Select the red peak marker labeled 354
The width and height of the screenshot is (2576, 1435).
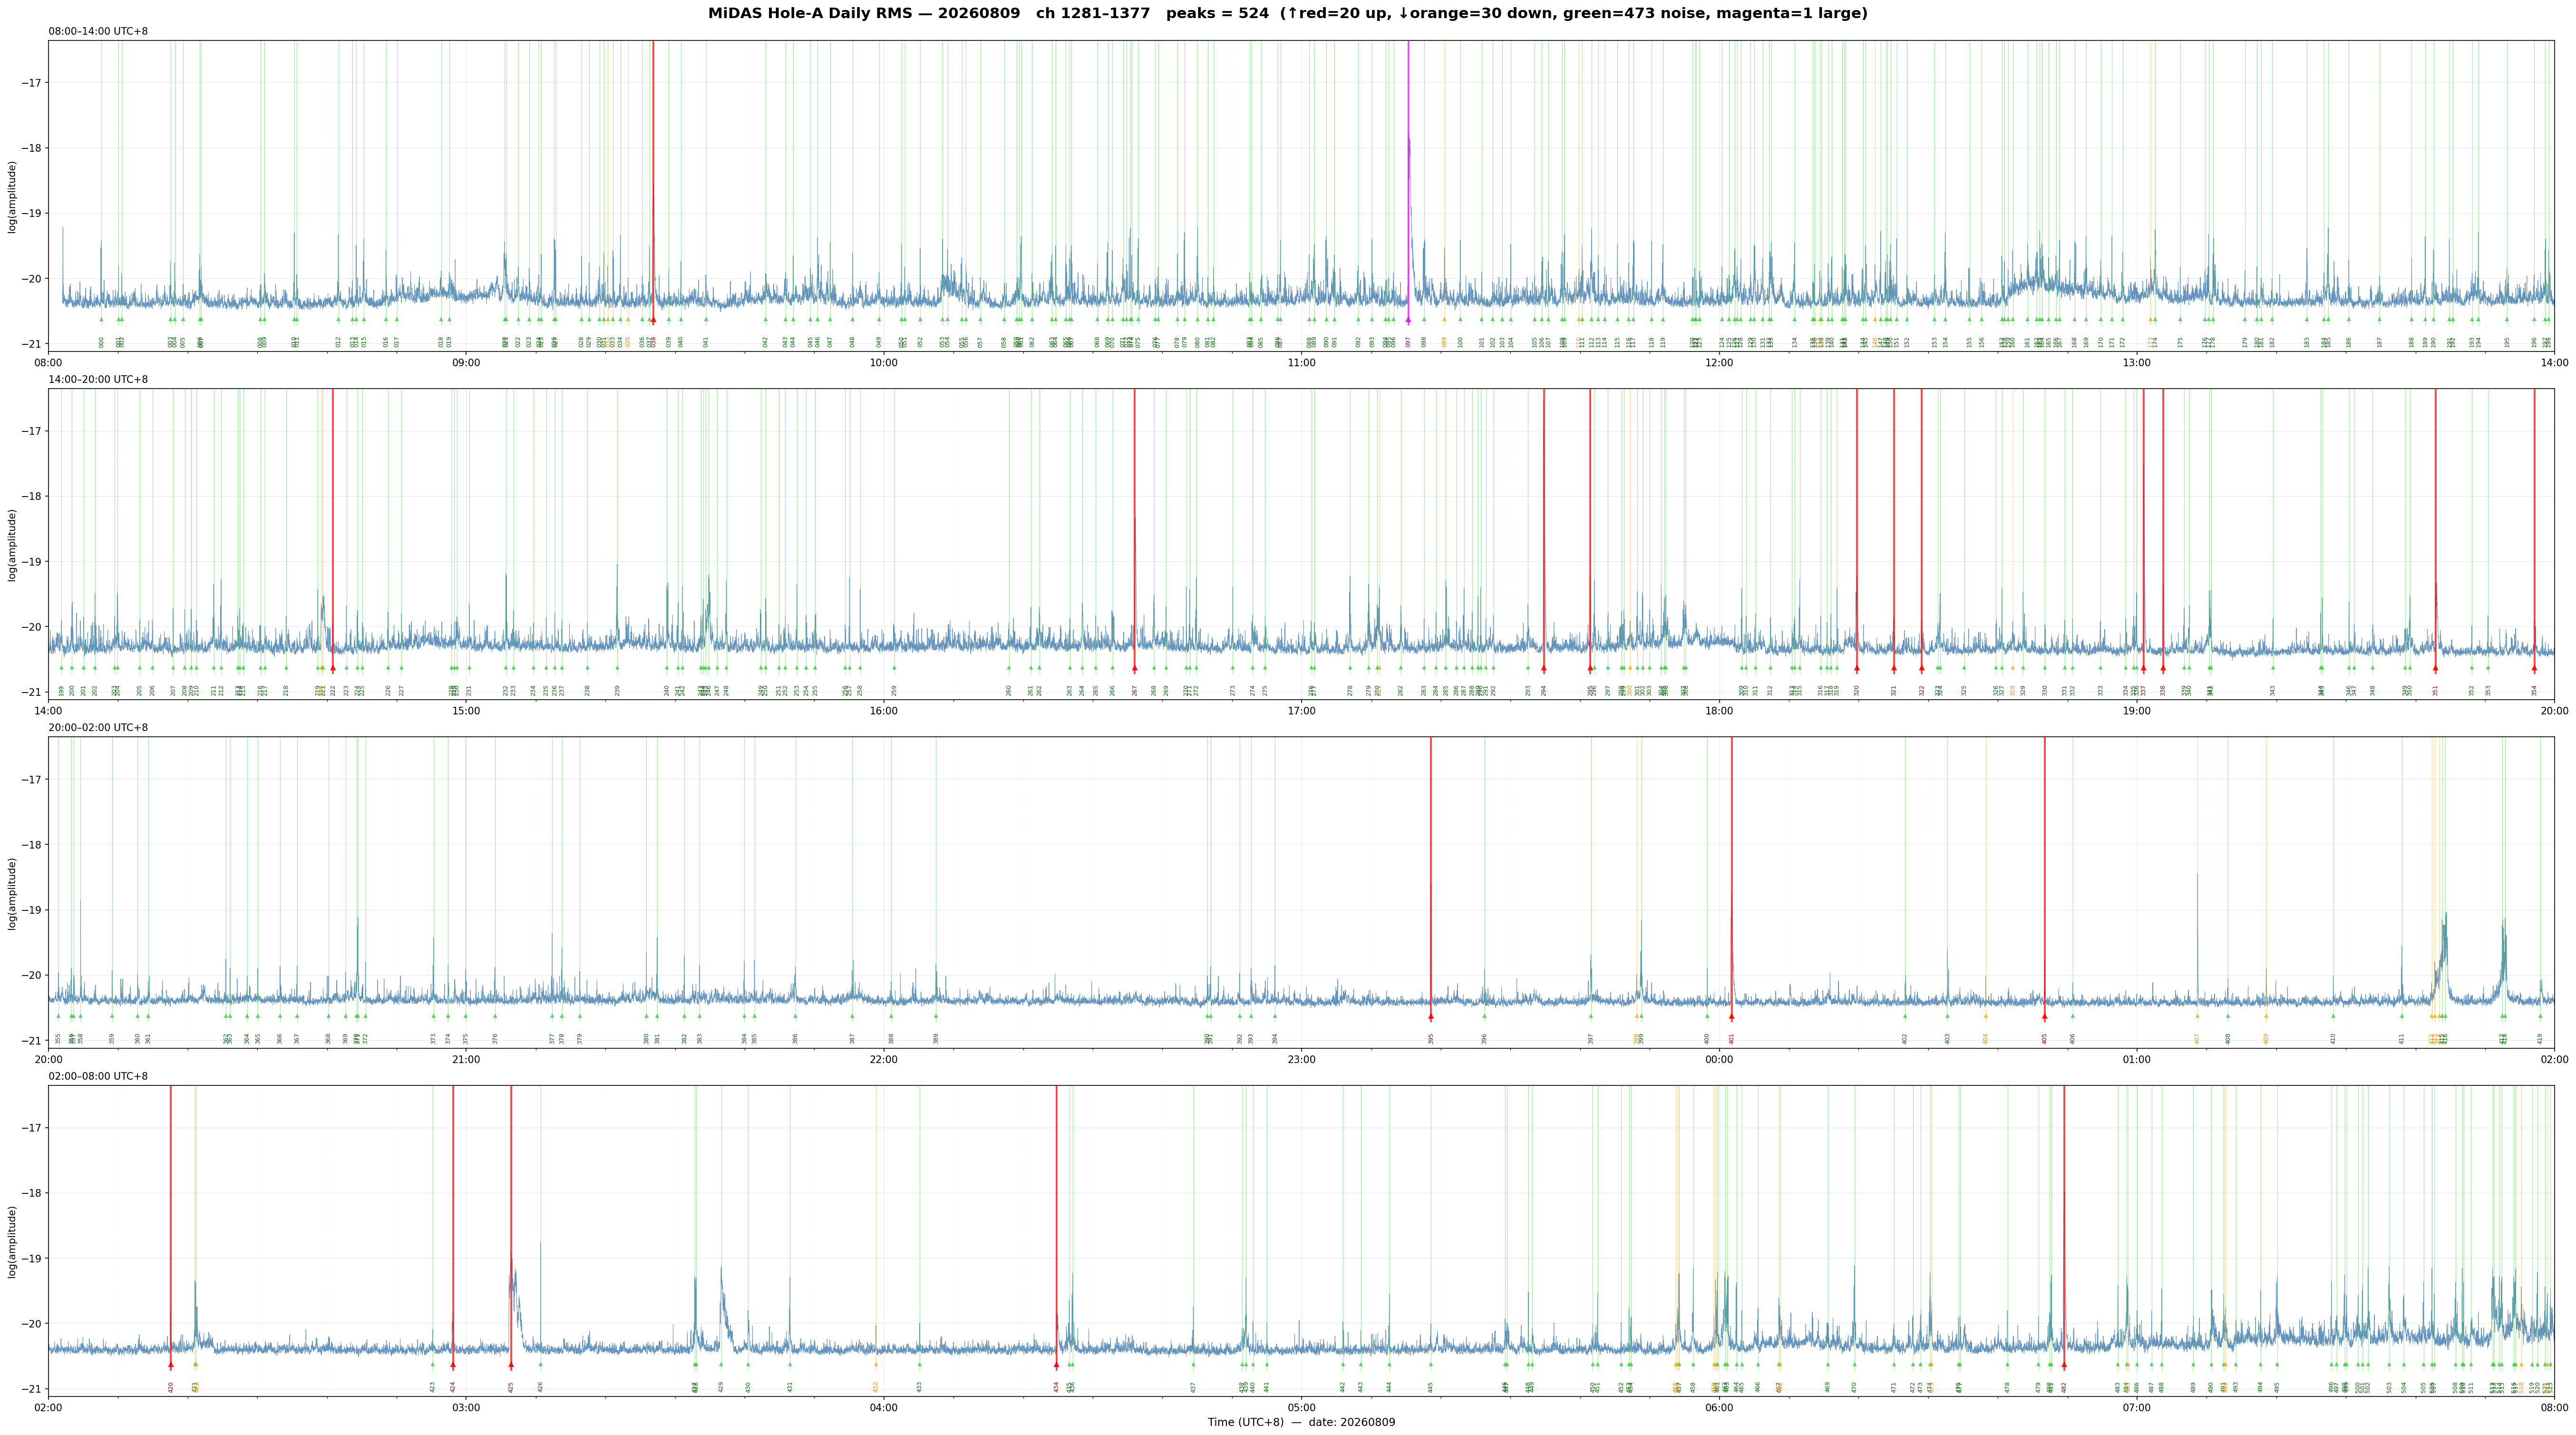2535,668
